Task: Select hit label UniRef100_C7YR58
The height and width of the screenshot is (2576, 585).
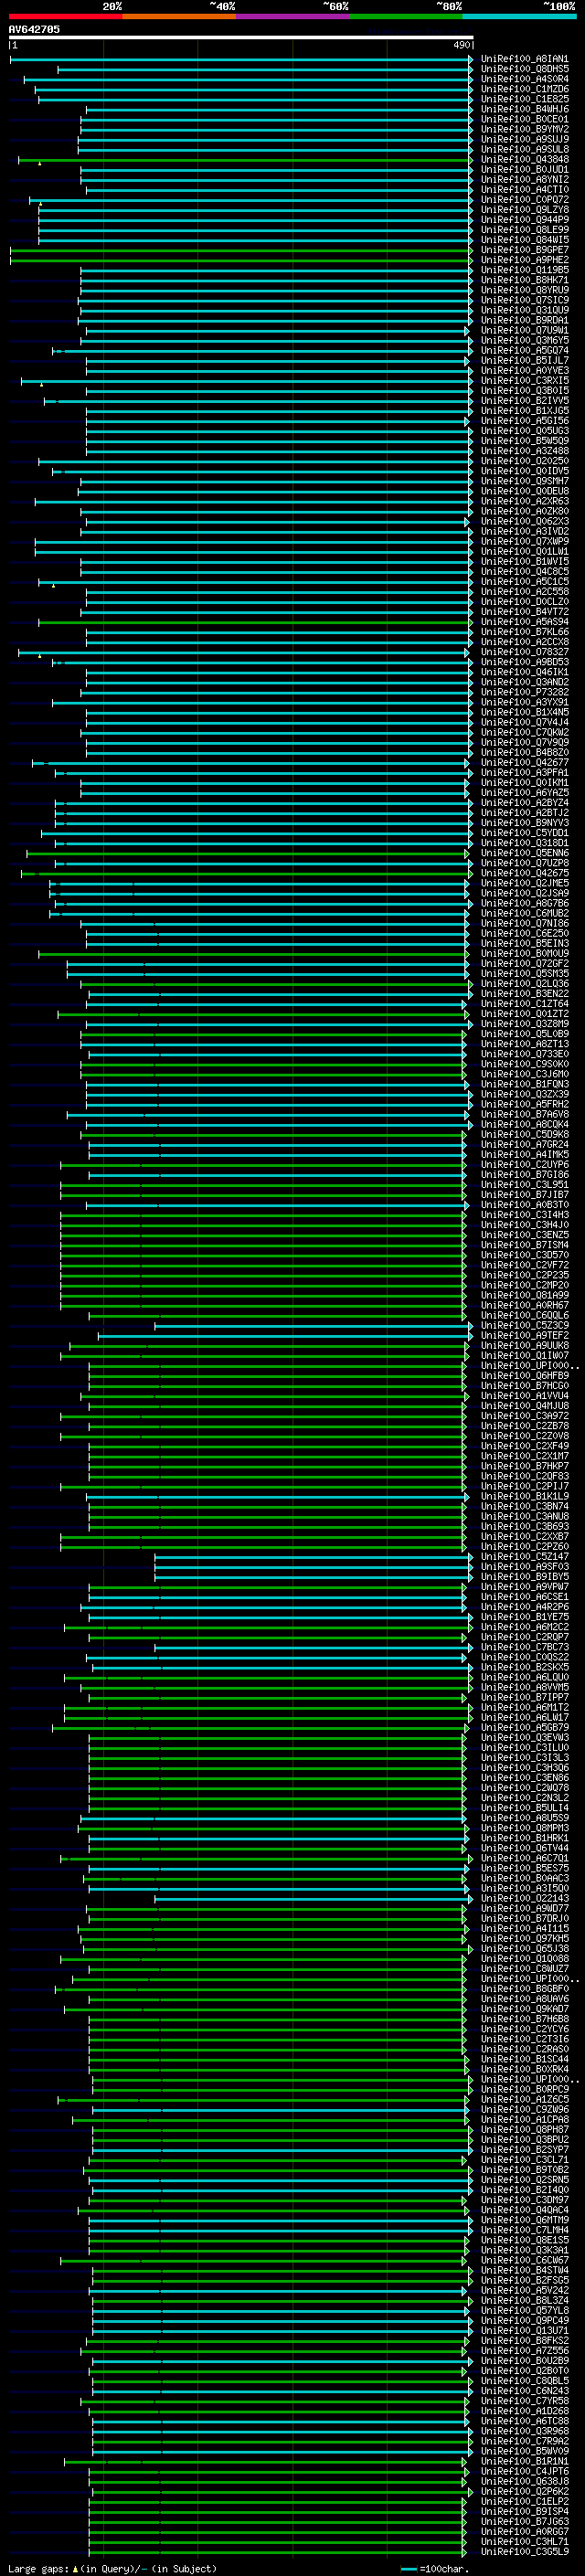Action: pyautogui.click(x=524, y=2401)
